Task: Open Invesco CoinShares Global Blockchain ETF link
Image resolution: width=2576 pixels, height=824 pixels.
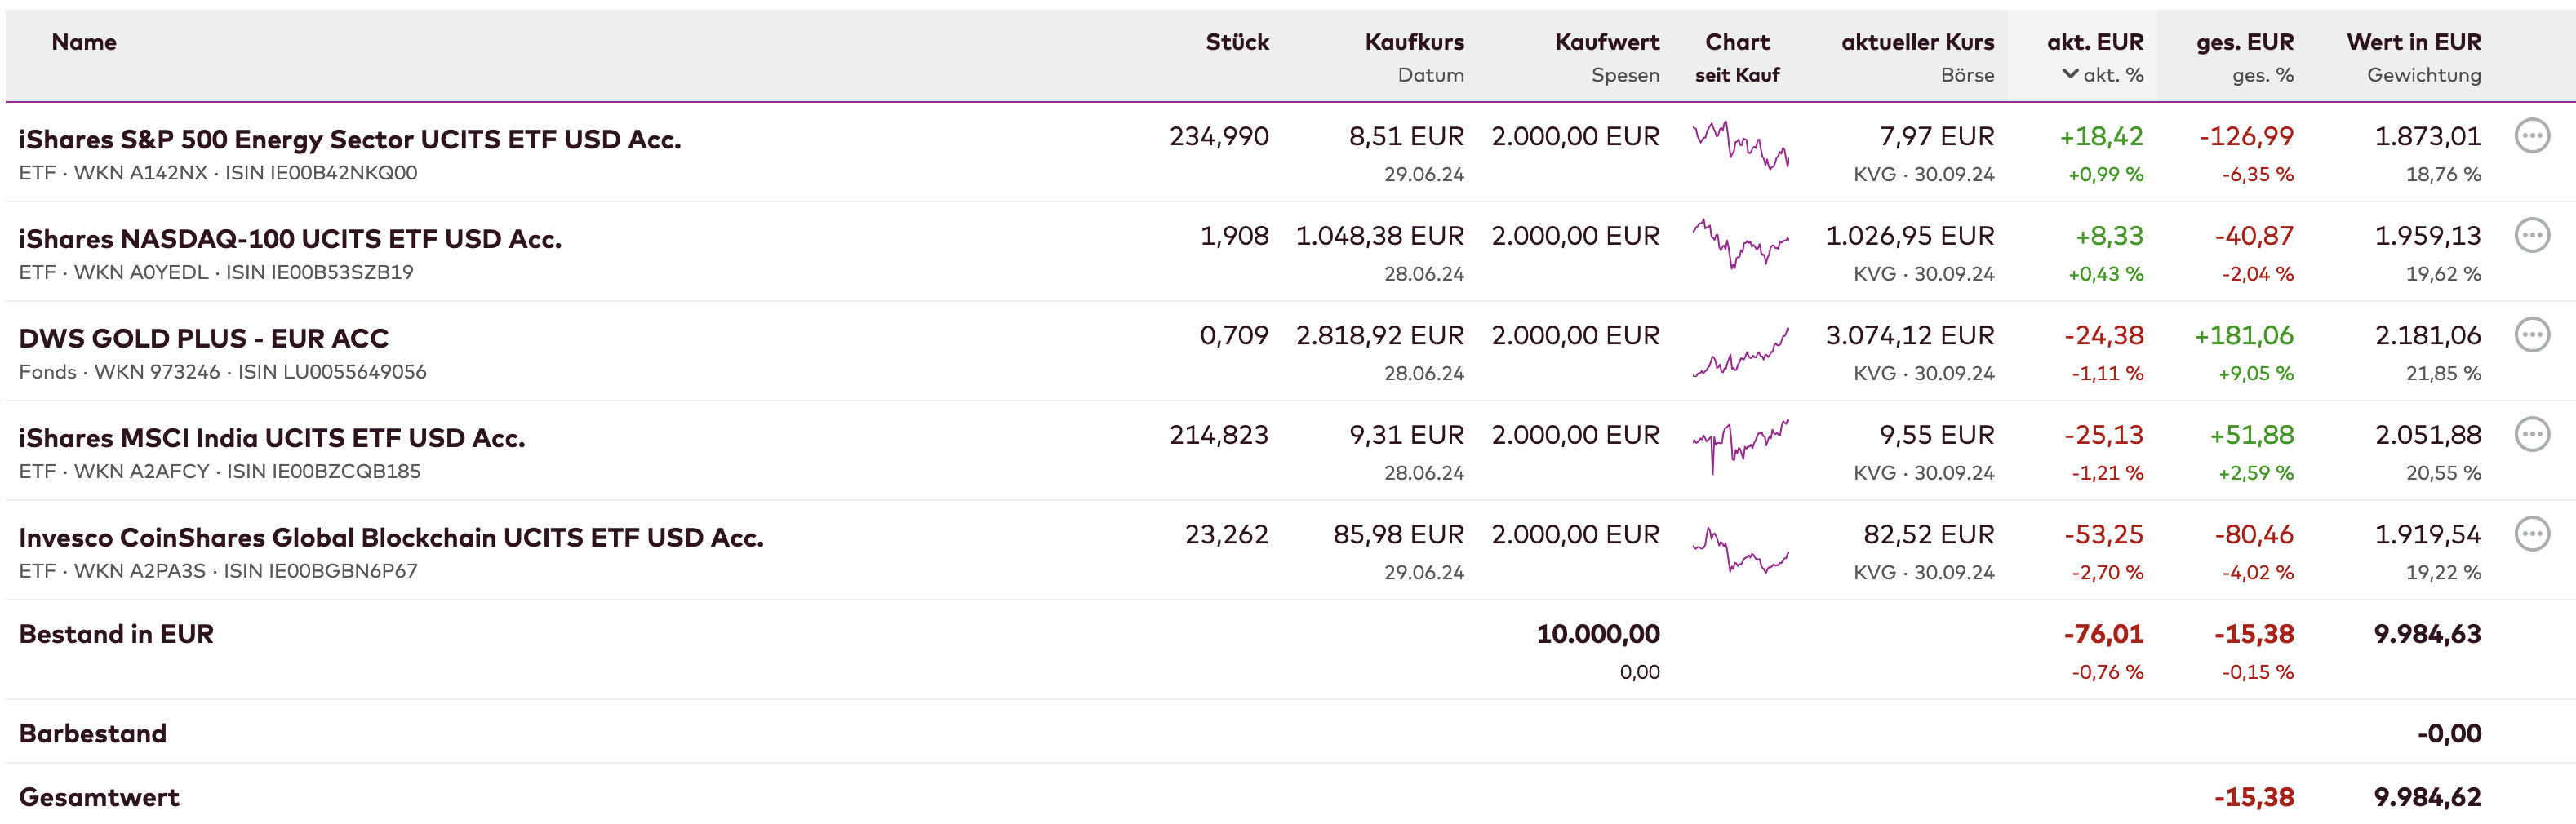Action: (391, 538)
